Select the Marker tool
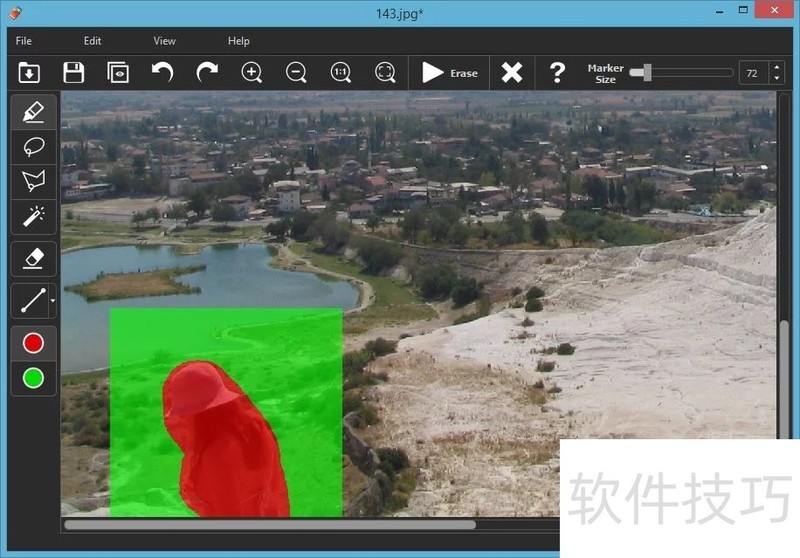The width and height of the screenshot is (800, 558). pos(33,112)
